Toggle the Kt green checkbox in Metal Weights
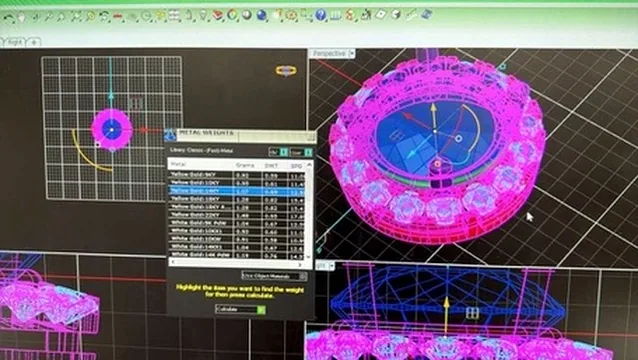This screenshot has width=638, height=360. 284,152
